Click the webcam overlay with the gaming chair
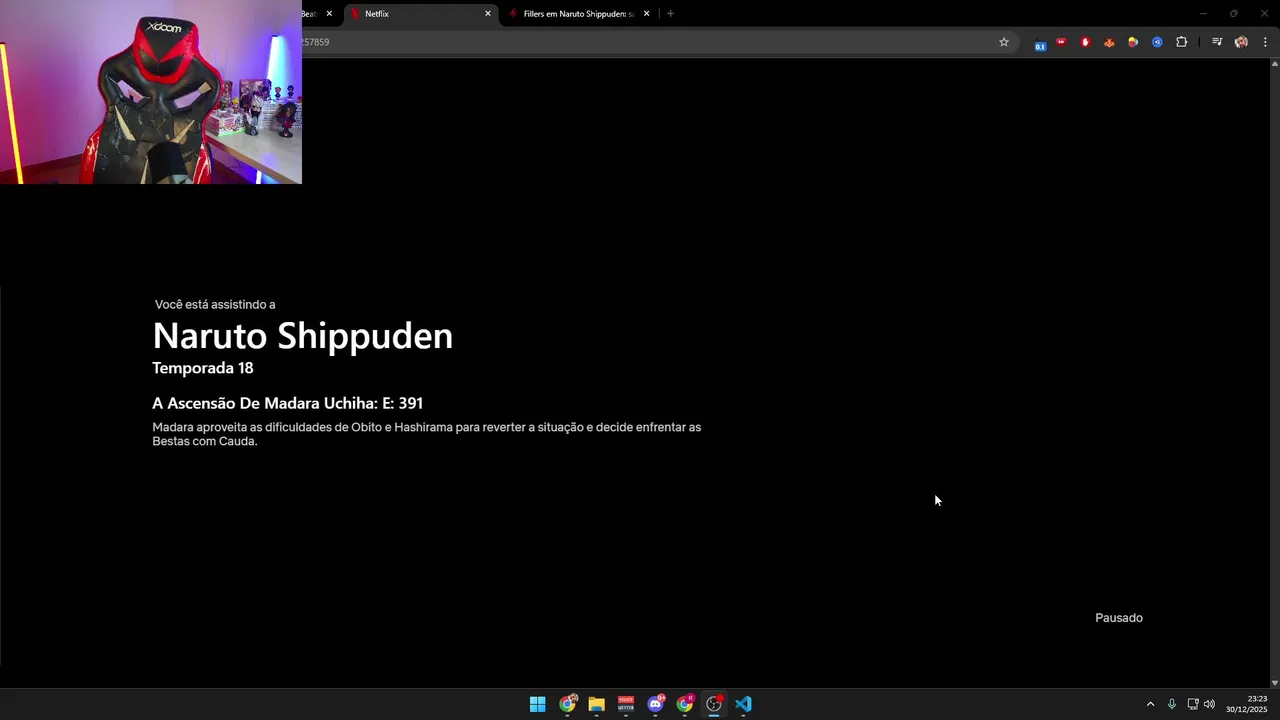The width and height of the screenshot is (1280, 720). pyautogui.click(x=151, y=92)
